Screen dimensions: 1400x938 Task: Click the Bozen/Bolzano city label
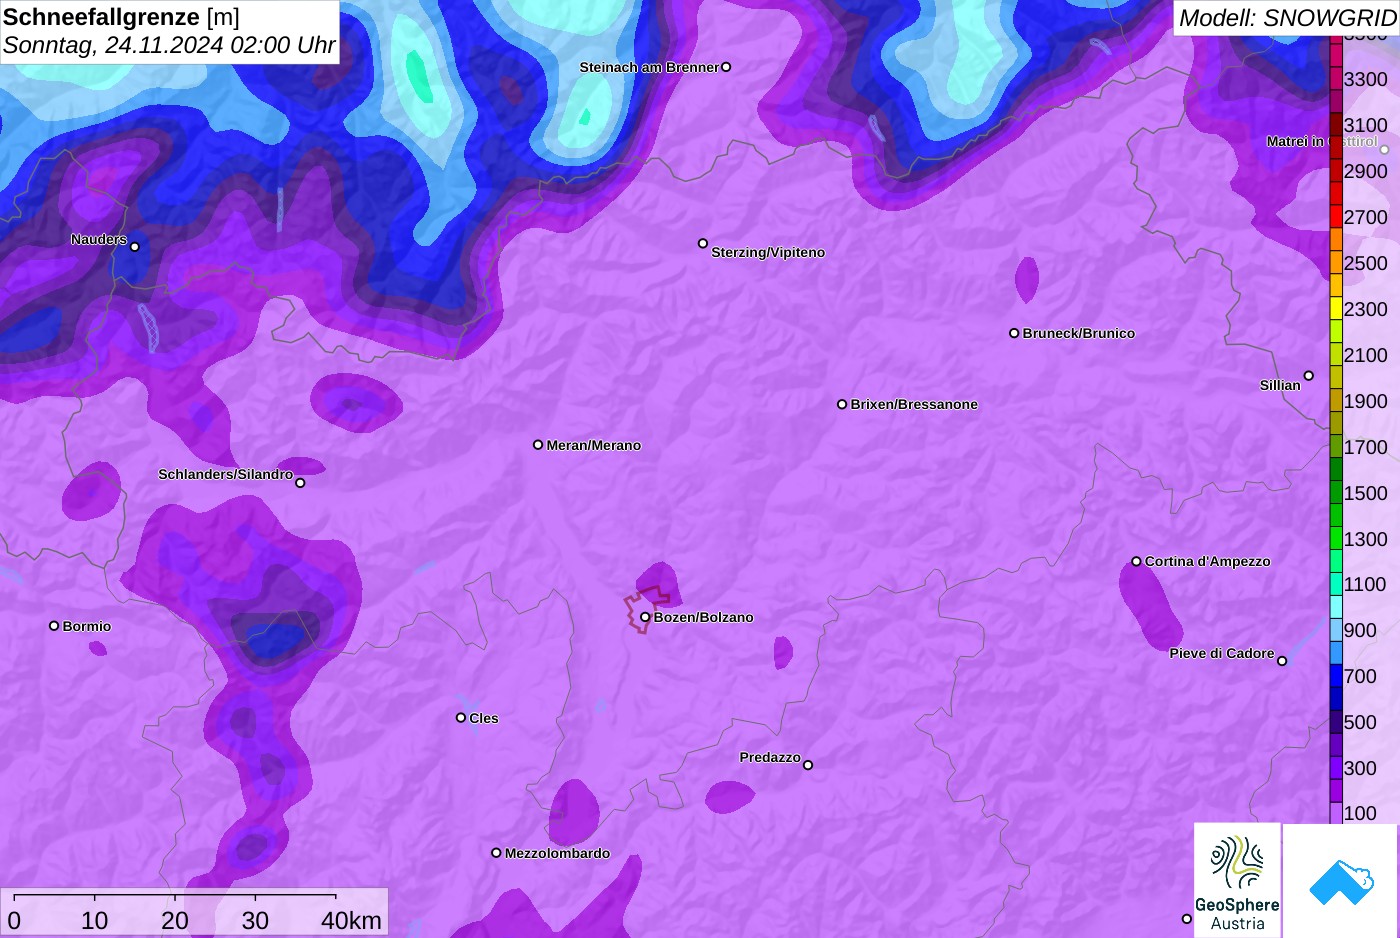[x=703, y=617]
